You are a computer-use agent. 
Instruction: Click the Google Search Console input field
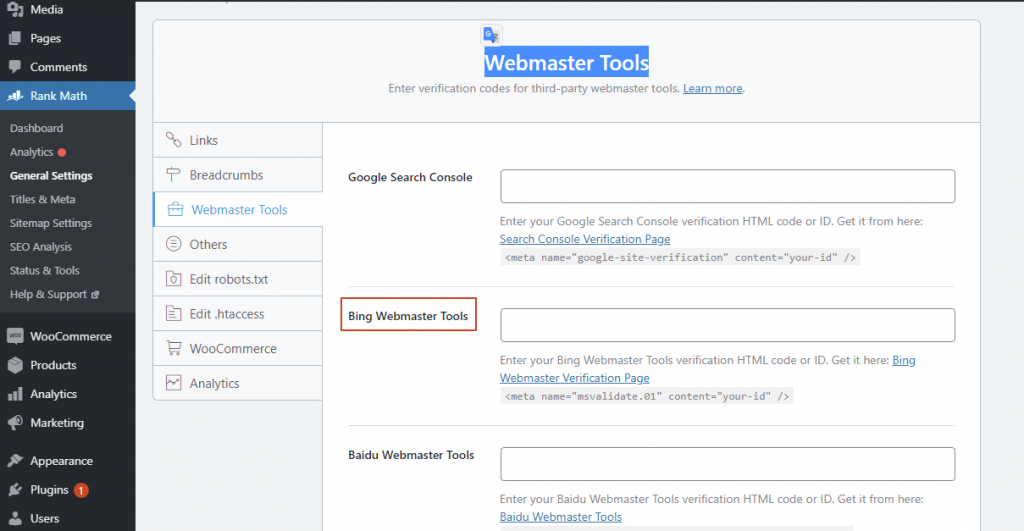pyautogui.click(x=727, y=186)
